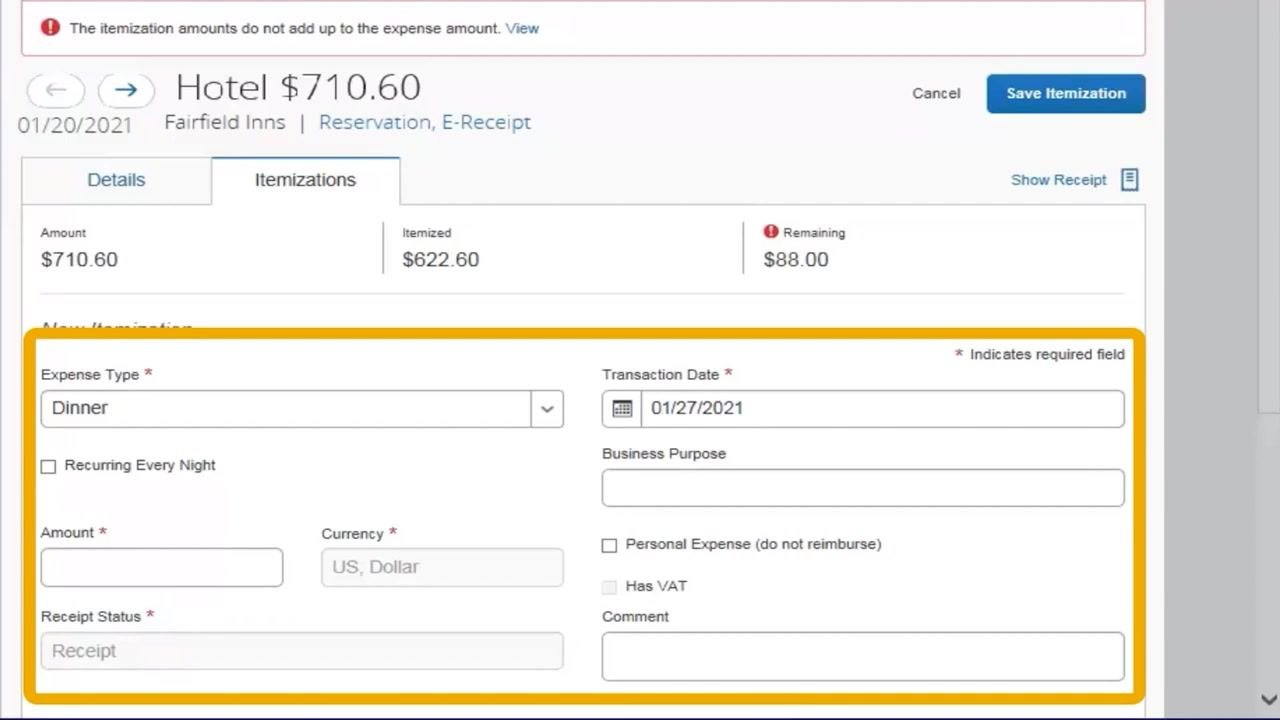Click into the Comment text box

point(863,656)
